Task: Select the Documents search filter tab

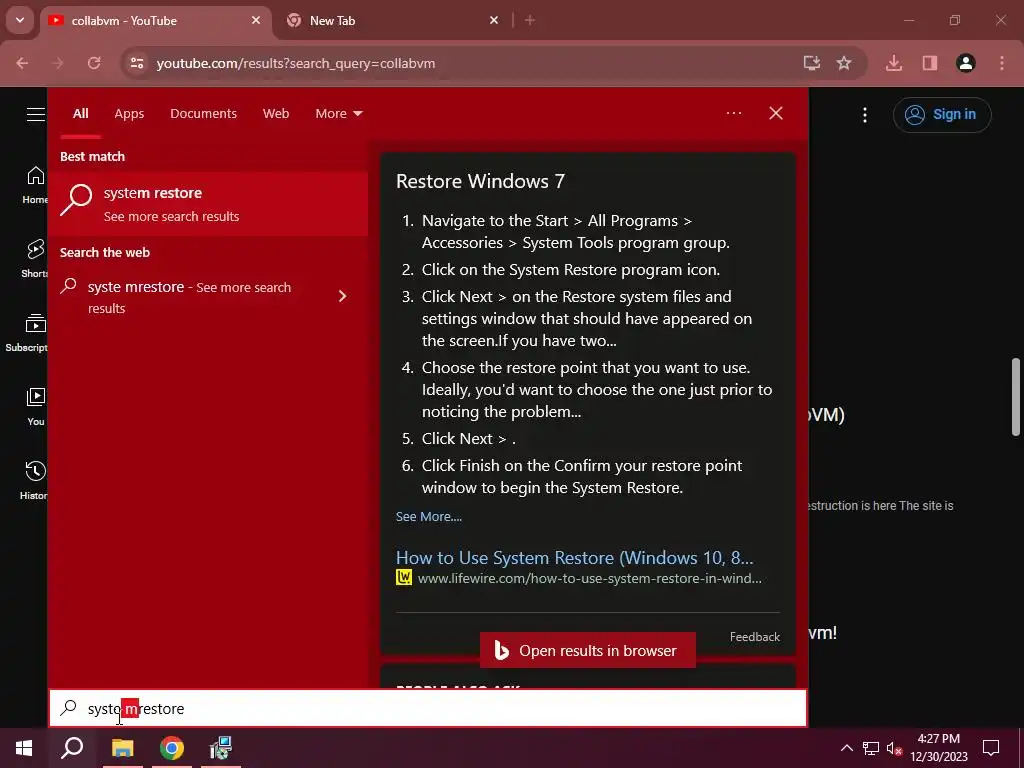Action: (203, 114)
